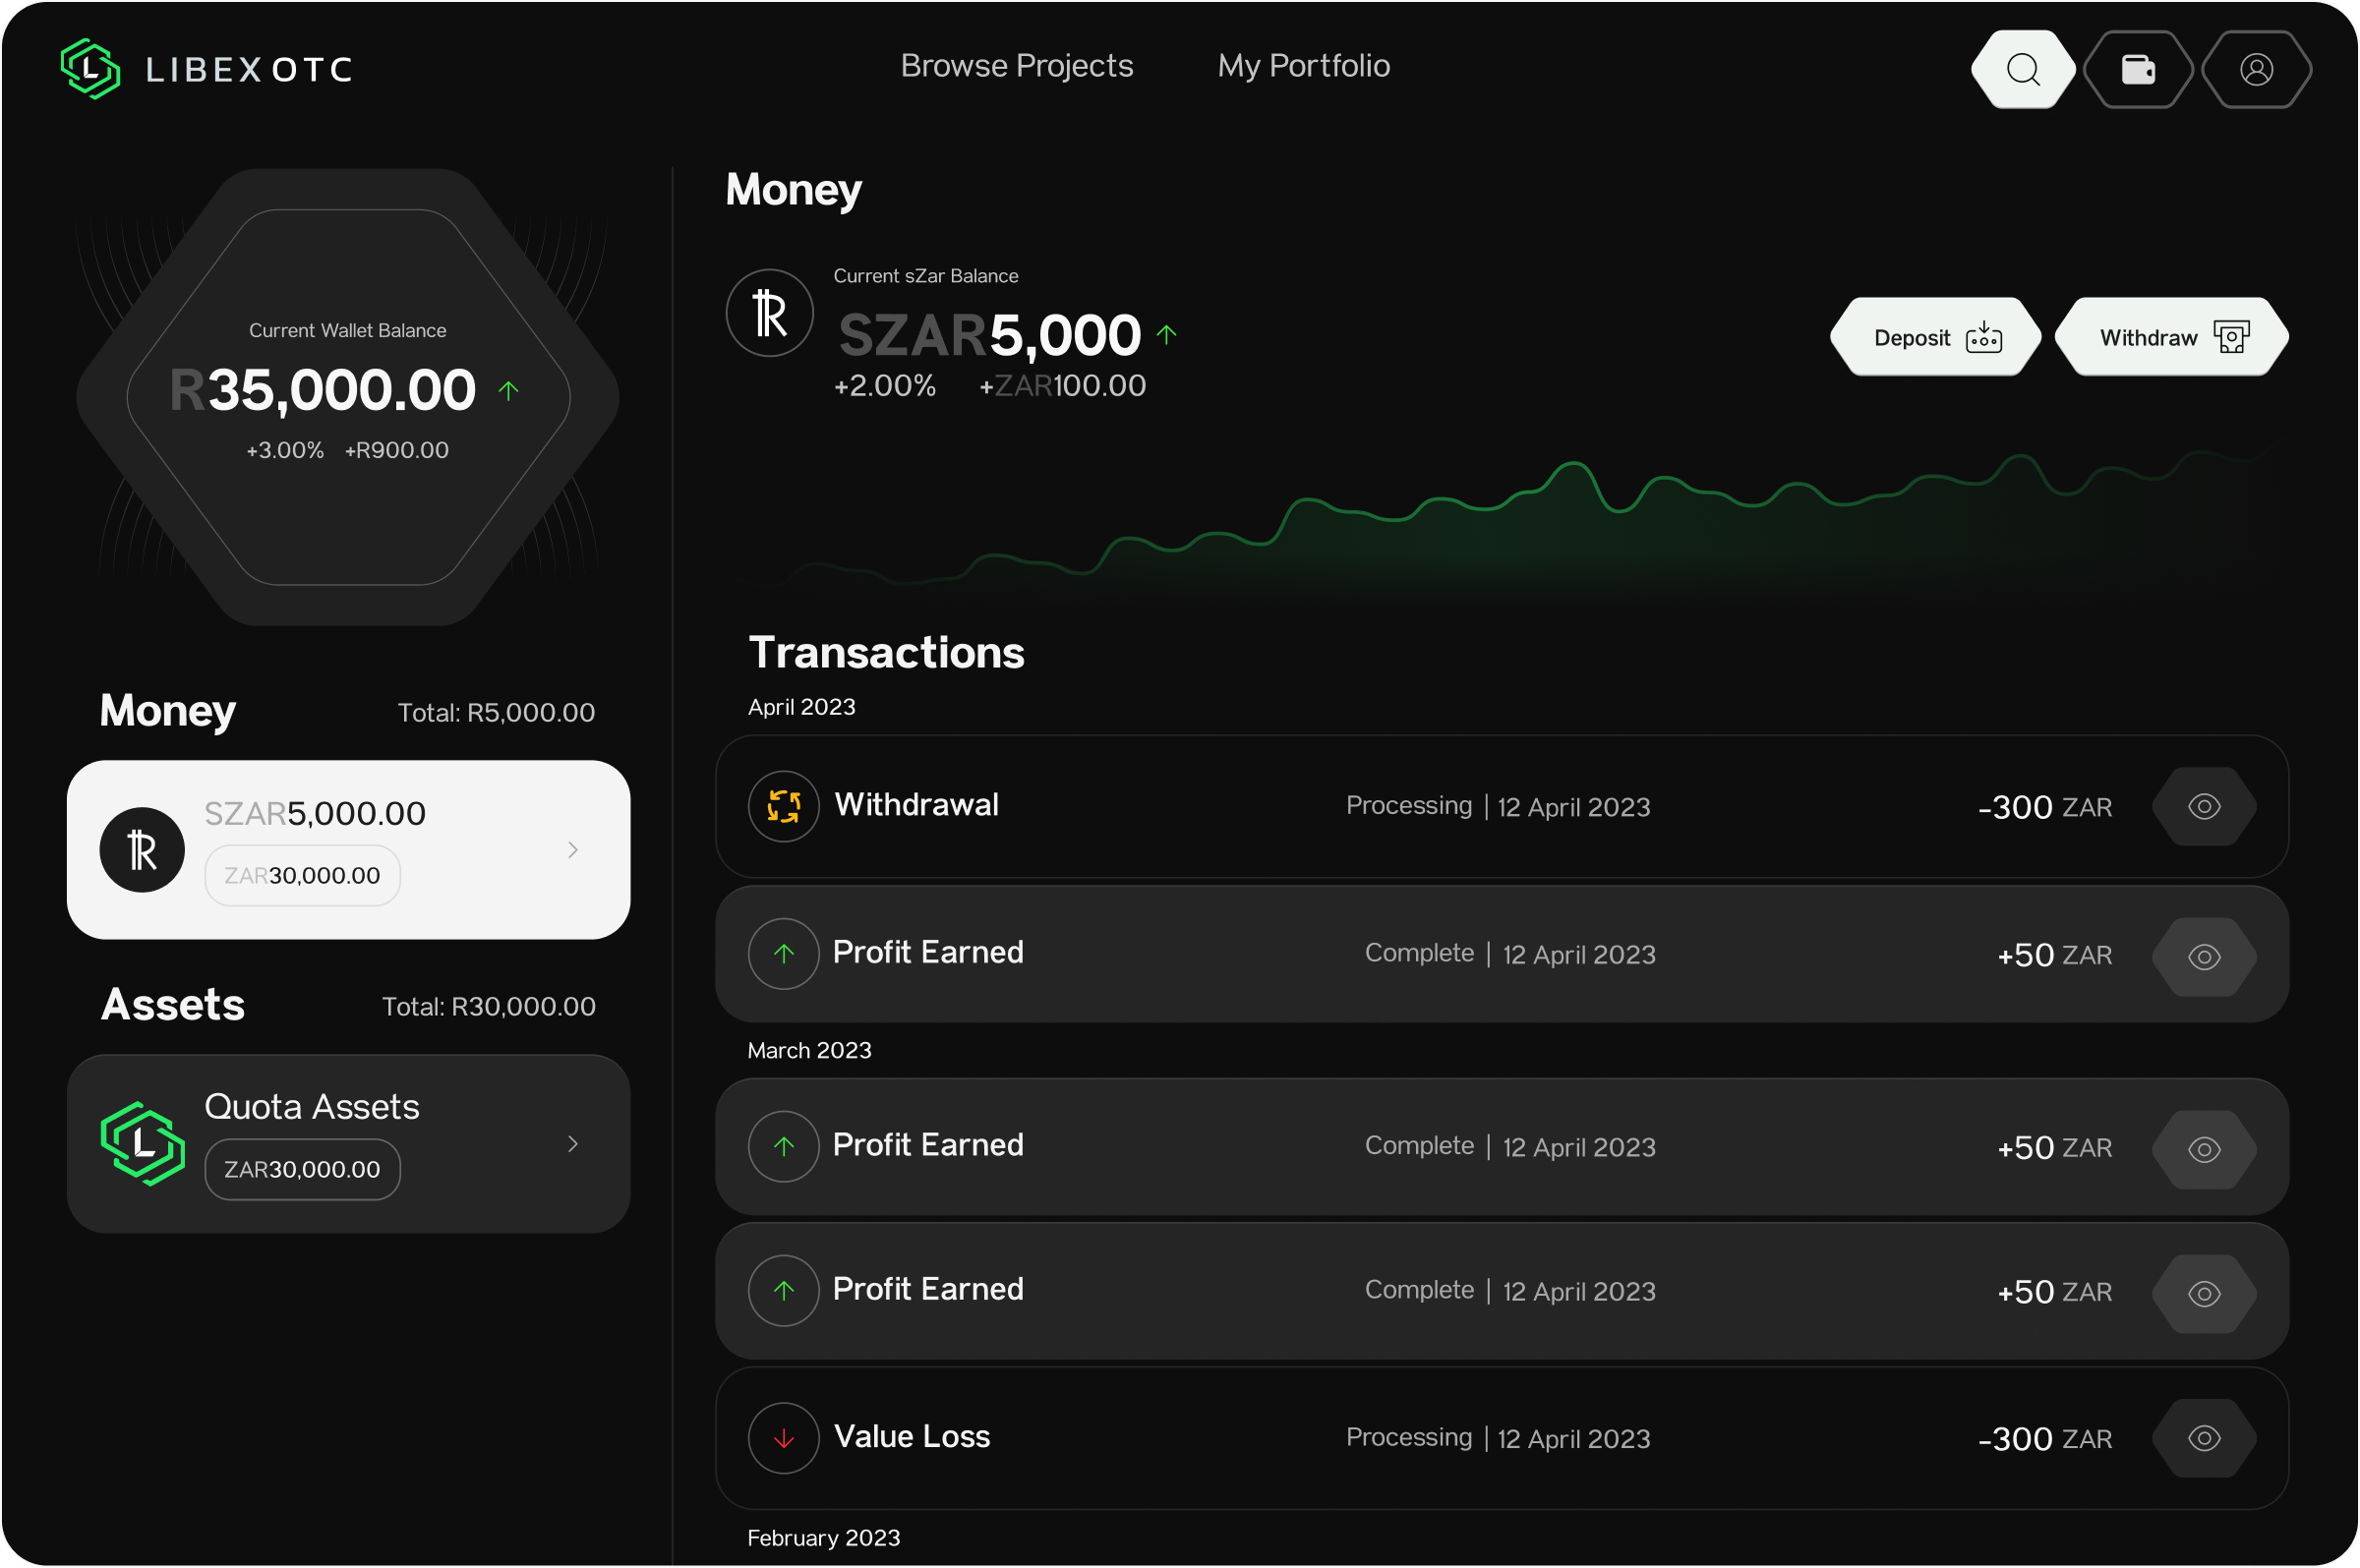Toggle eye icon on Withdrawal transaction

click(2204, 806)
